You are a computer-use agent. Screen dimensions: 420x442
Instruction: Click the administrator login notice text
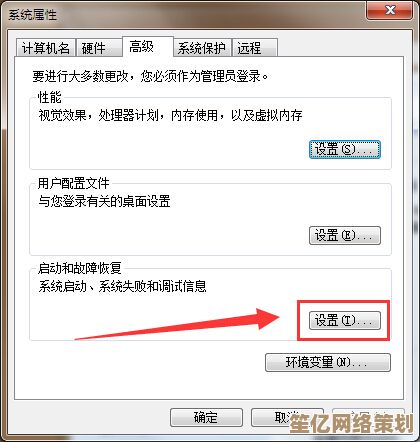(x=150, y=77)
